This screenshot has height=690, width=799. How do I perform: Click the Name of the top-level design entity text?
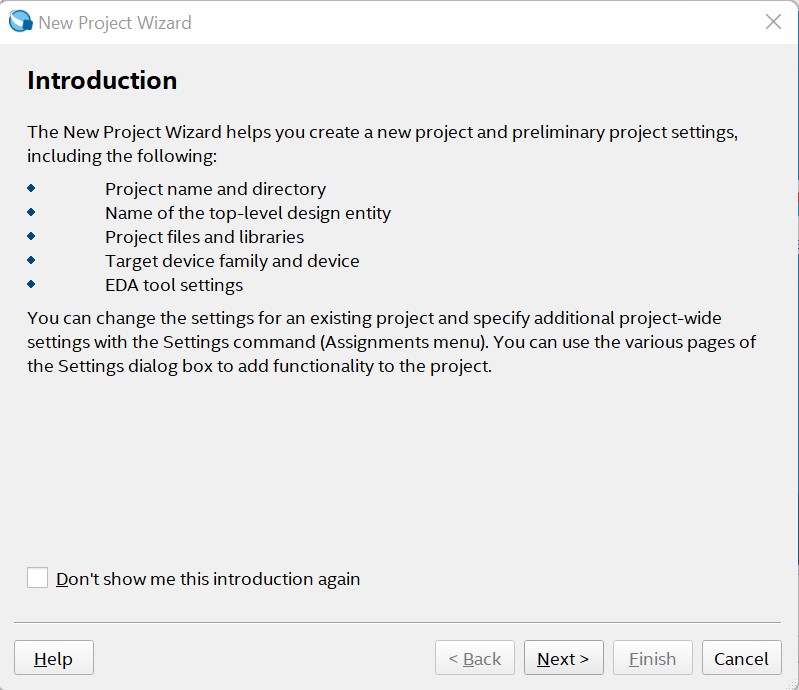248,213
